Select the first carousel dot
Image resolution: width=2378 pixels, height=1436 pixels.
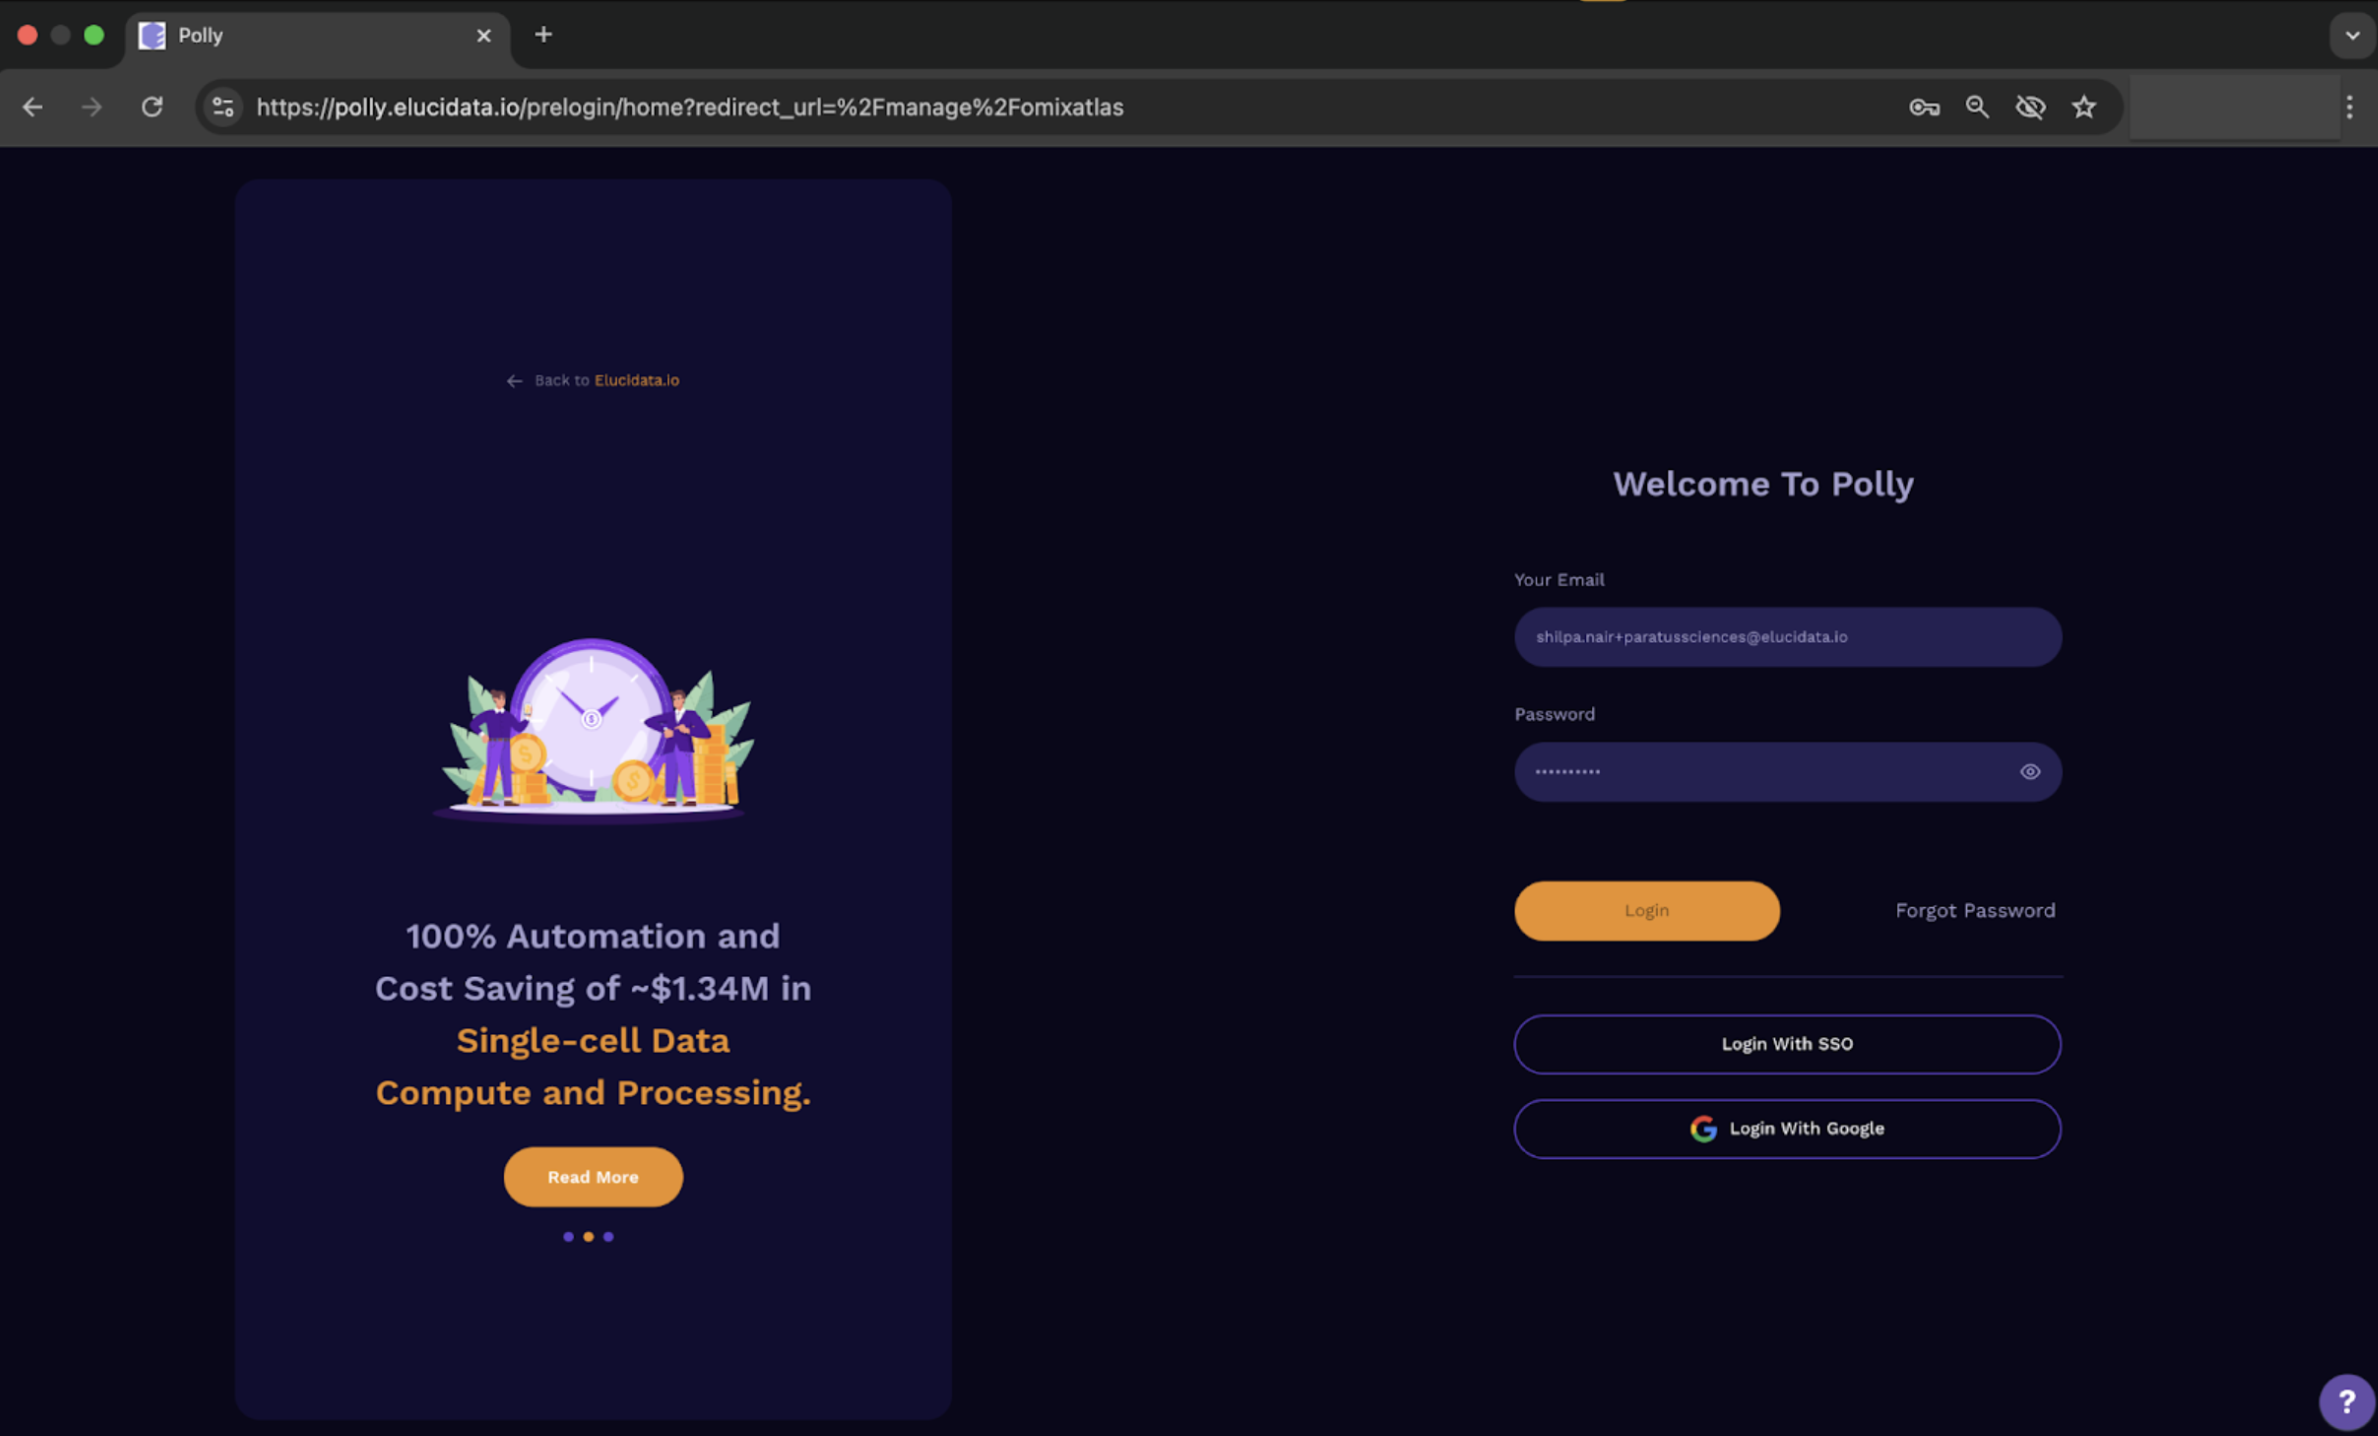[x=568, y=1237]
